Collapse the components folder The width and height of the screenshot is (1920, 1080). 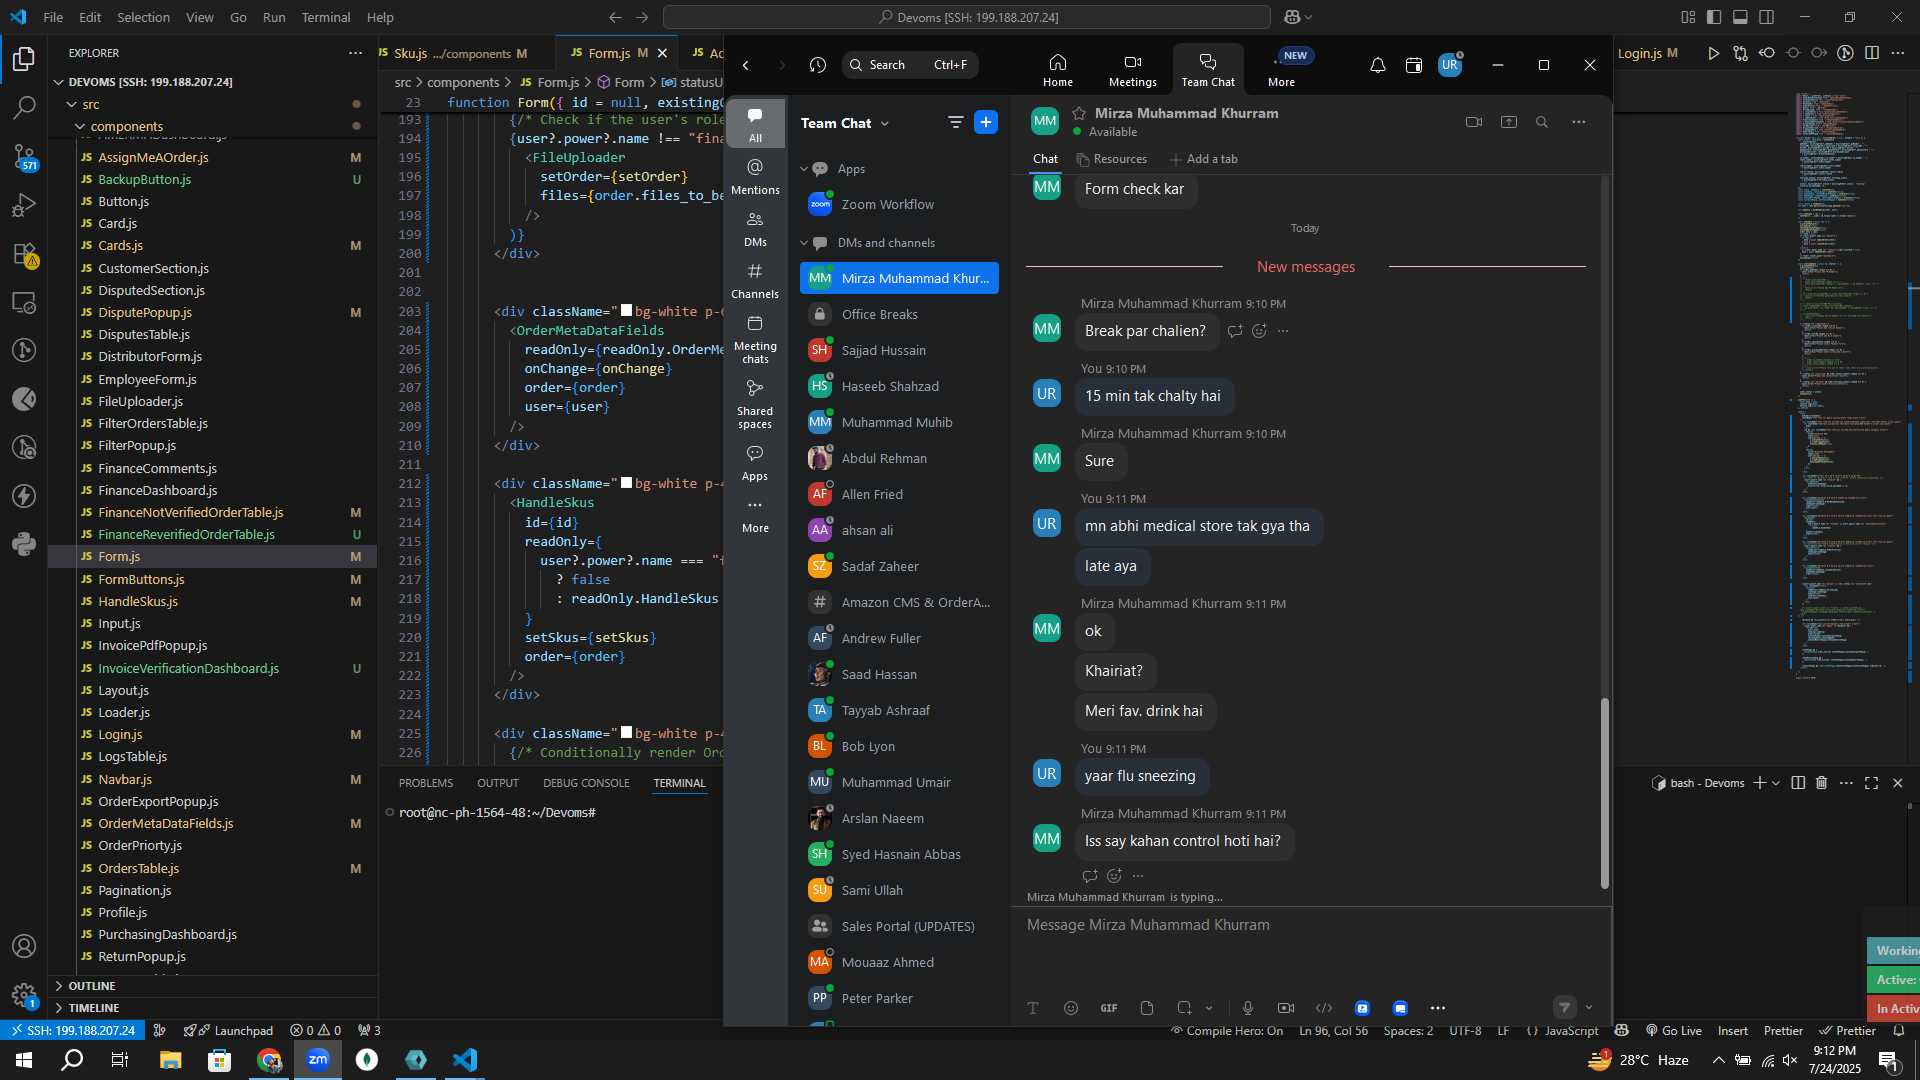80,126
